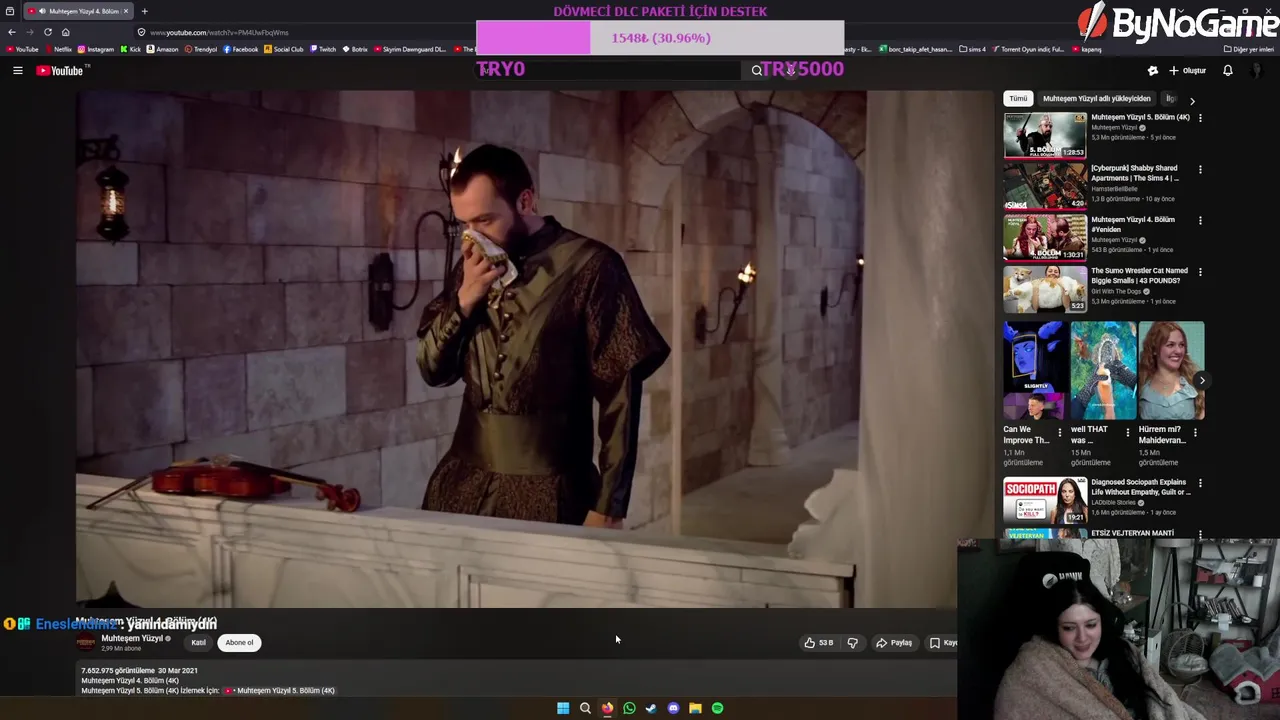Open the Can We Improve Th... short
This screenshot has height=720, width=1280.
pyautogui.click(x=1034, y=370)
